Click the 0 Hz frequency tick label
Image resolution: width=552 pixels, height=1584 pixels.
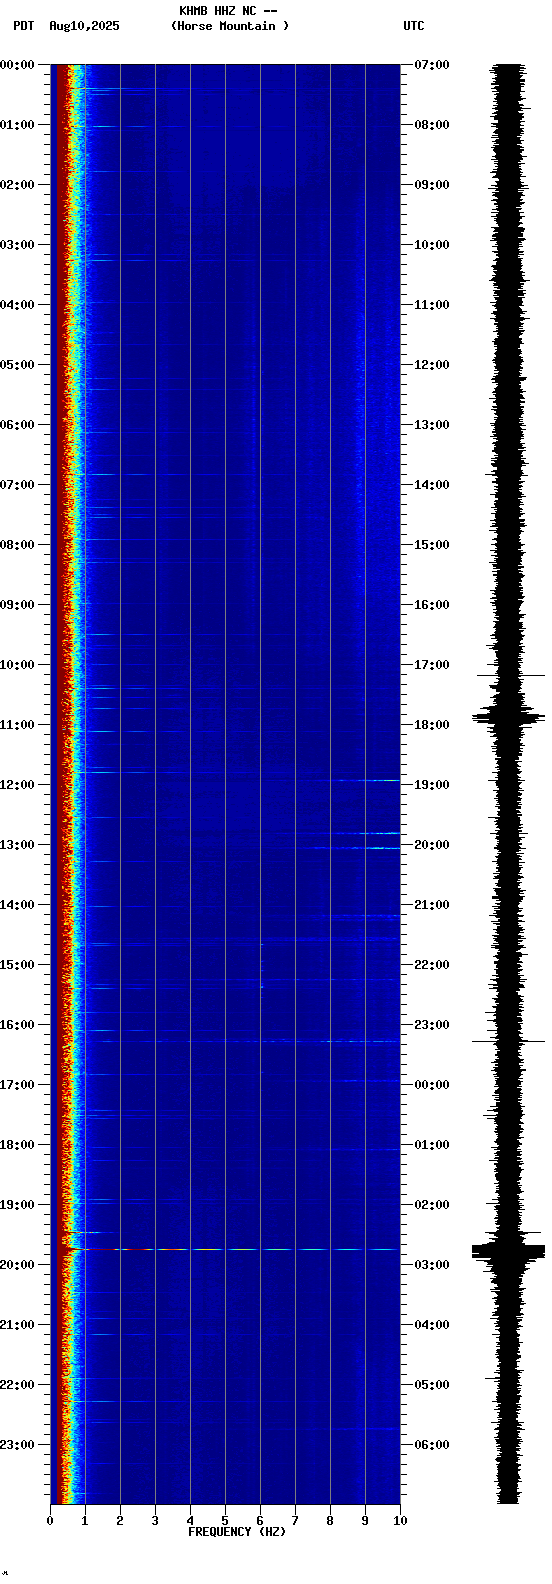(x=50, y=1521)
